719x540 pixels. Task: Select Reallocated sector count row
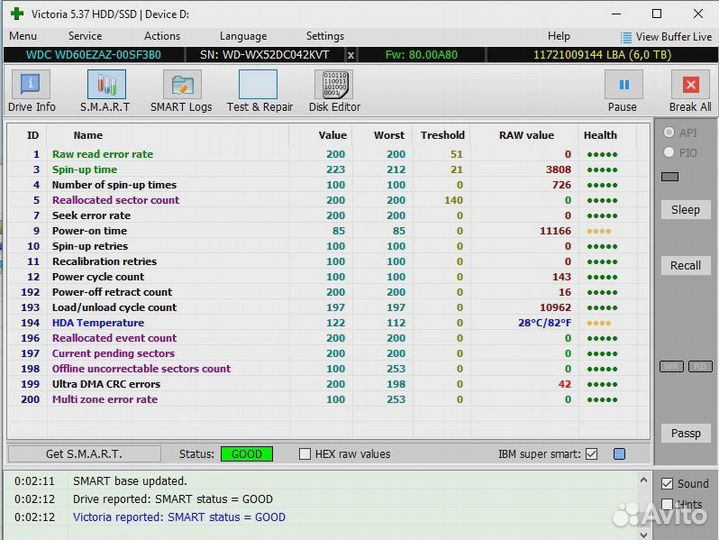click(x=328, y=200)
